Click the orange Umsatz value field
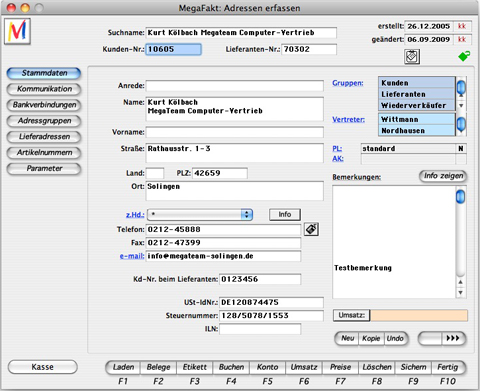Image resolution: width=480 pixels, height=391 pixels. coord(419,315)
